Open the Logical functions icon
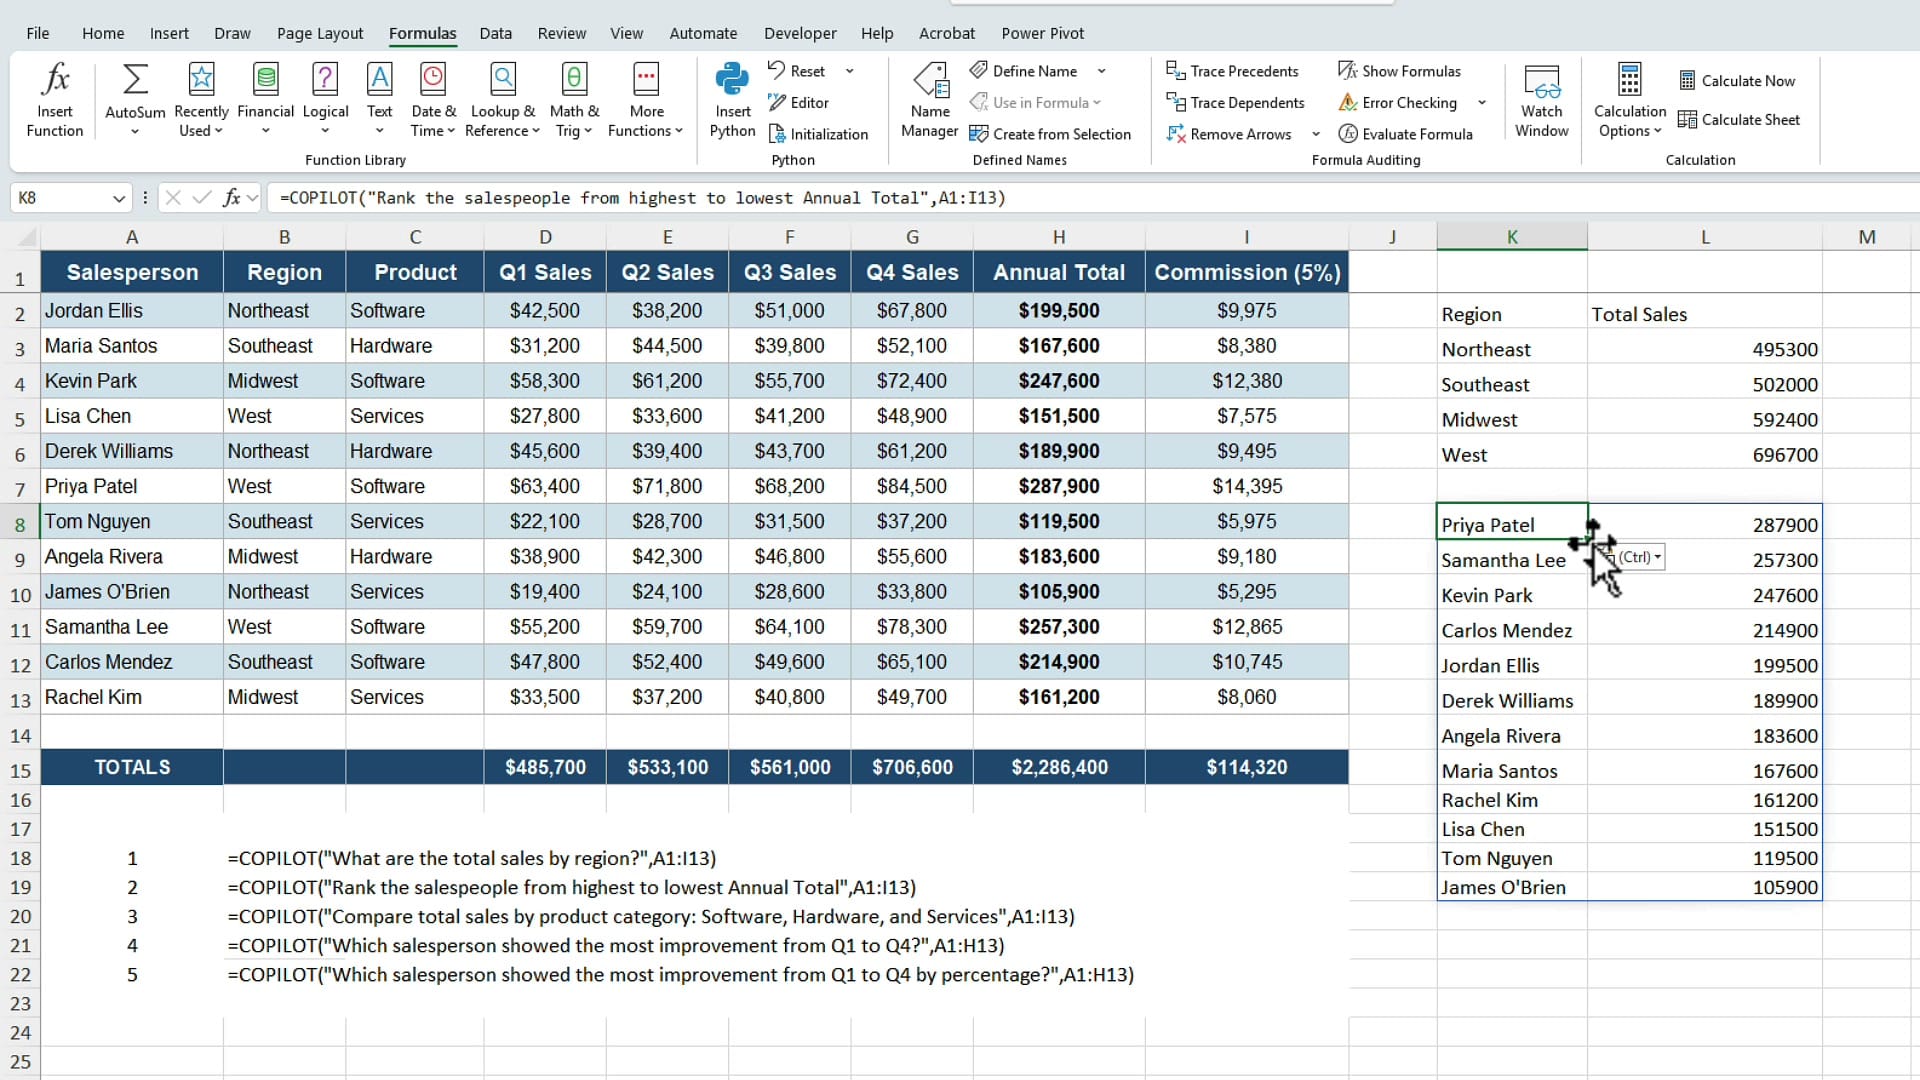 tap(325, 78)
